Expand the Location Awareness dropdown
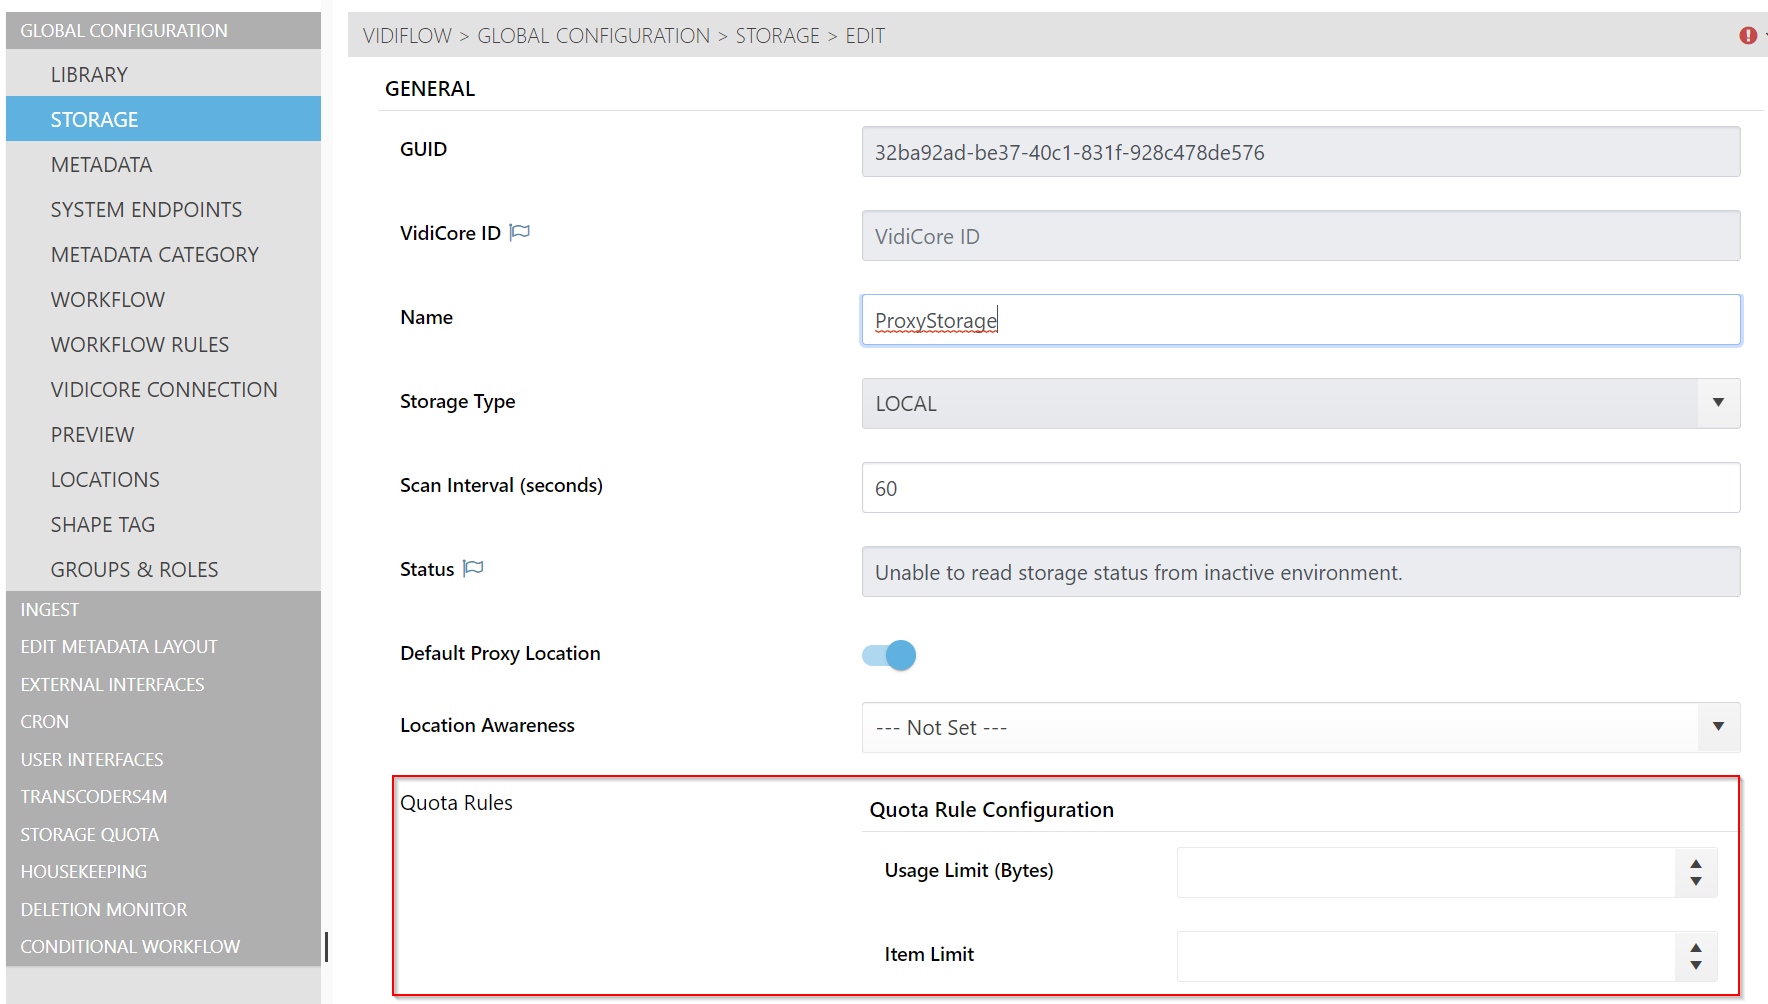The image size is (1768, 1004). pos(1300,727)
